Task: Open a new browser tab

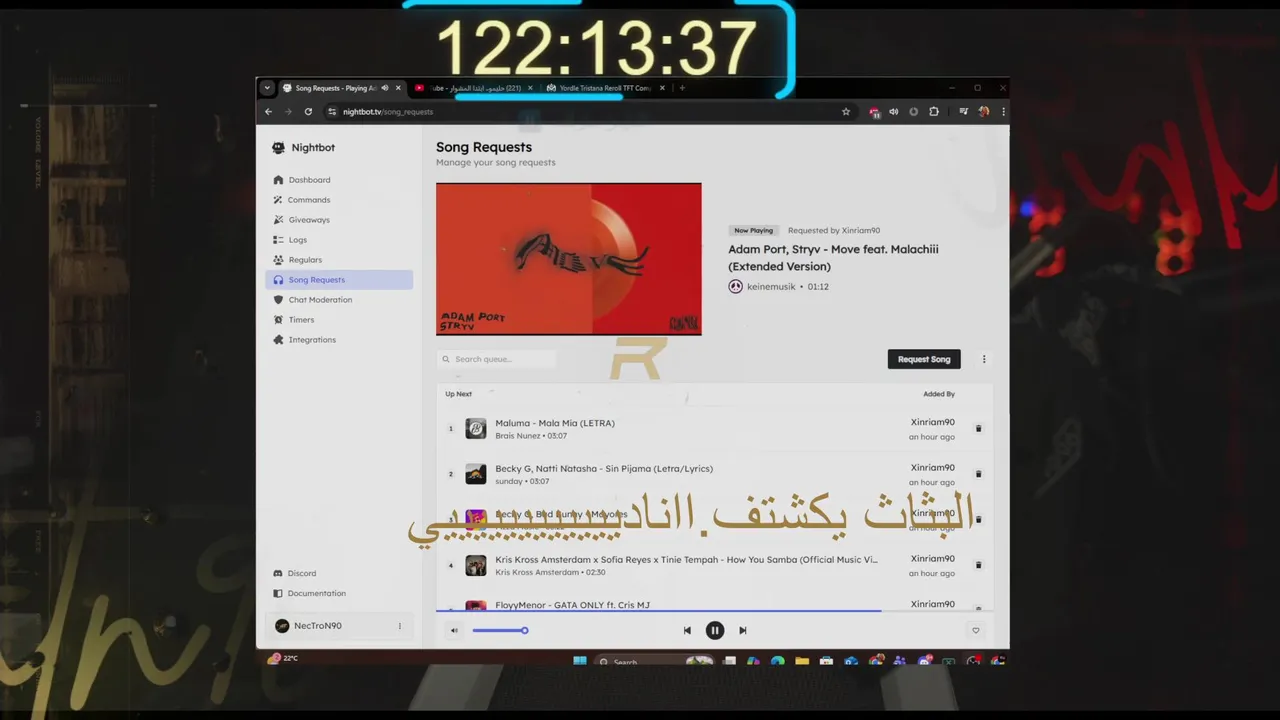Action: [682, 88]
